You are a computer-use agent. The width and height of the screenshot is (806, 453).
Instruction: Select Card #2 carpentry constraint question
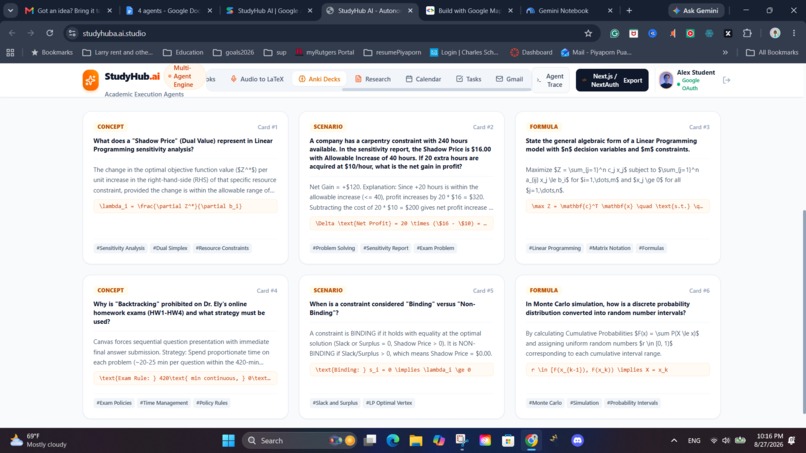click(400, 153)
